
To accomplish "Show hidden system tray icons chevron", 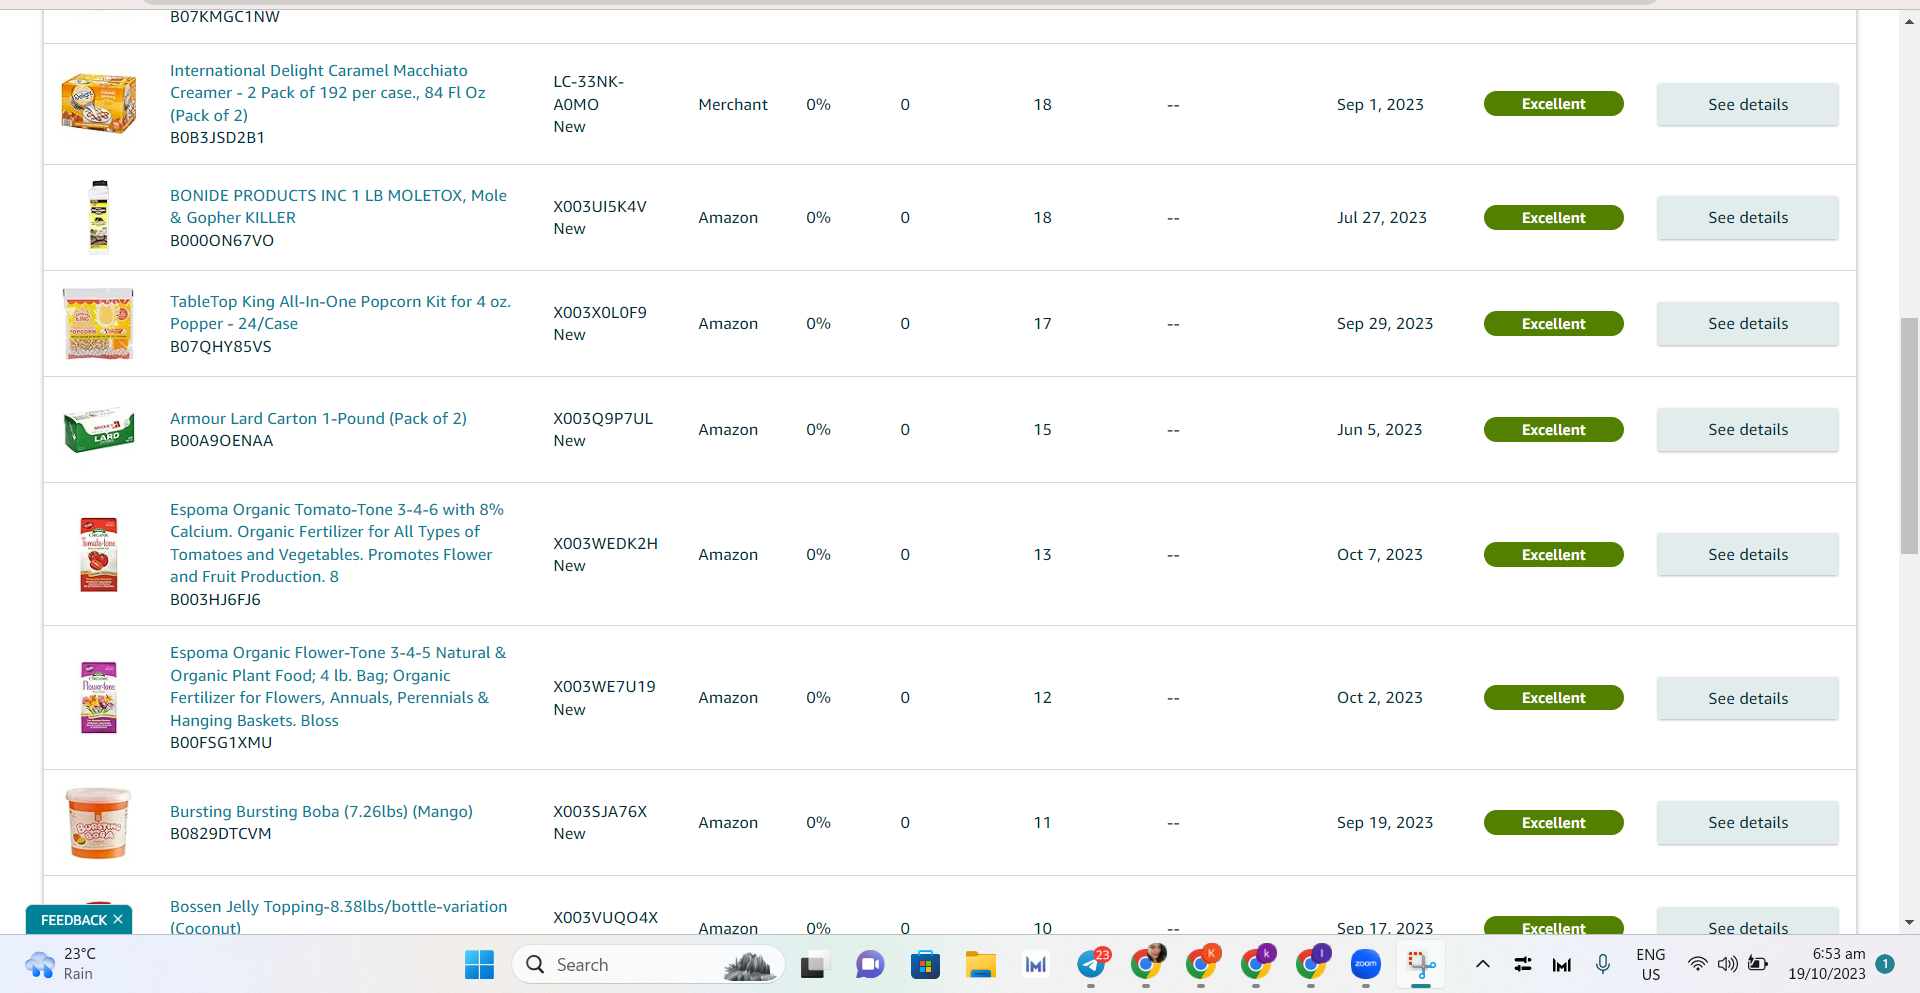I will (x=1483, y=964).
